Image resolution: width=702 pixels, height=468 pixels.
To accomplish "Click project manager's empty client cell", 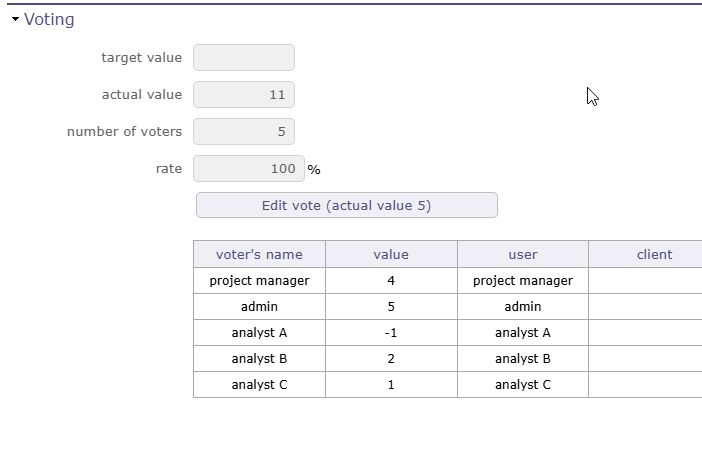I will (645, 281).
